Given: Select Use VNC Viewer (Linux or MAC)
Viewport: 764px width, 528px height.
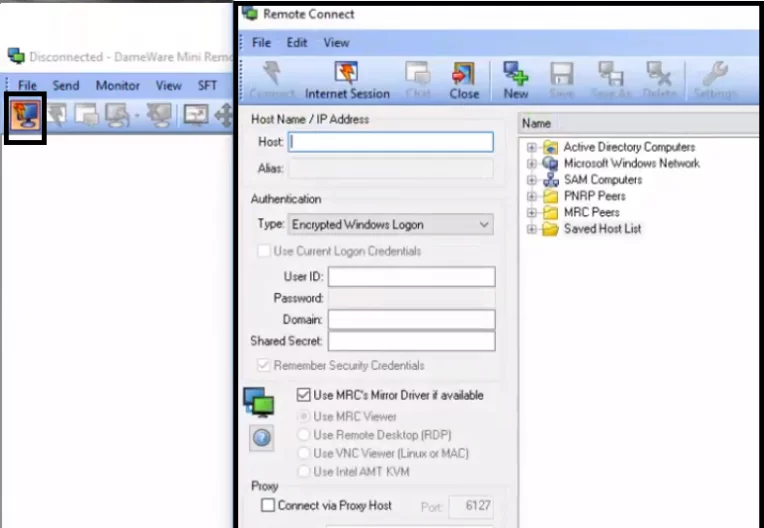Looking at the screenshot, I should 304,453.
